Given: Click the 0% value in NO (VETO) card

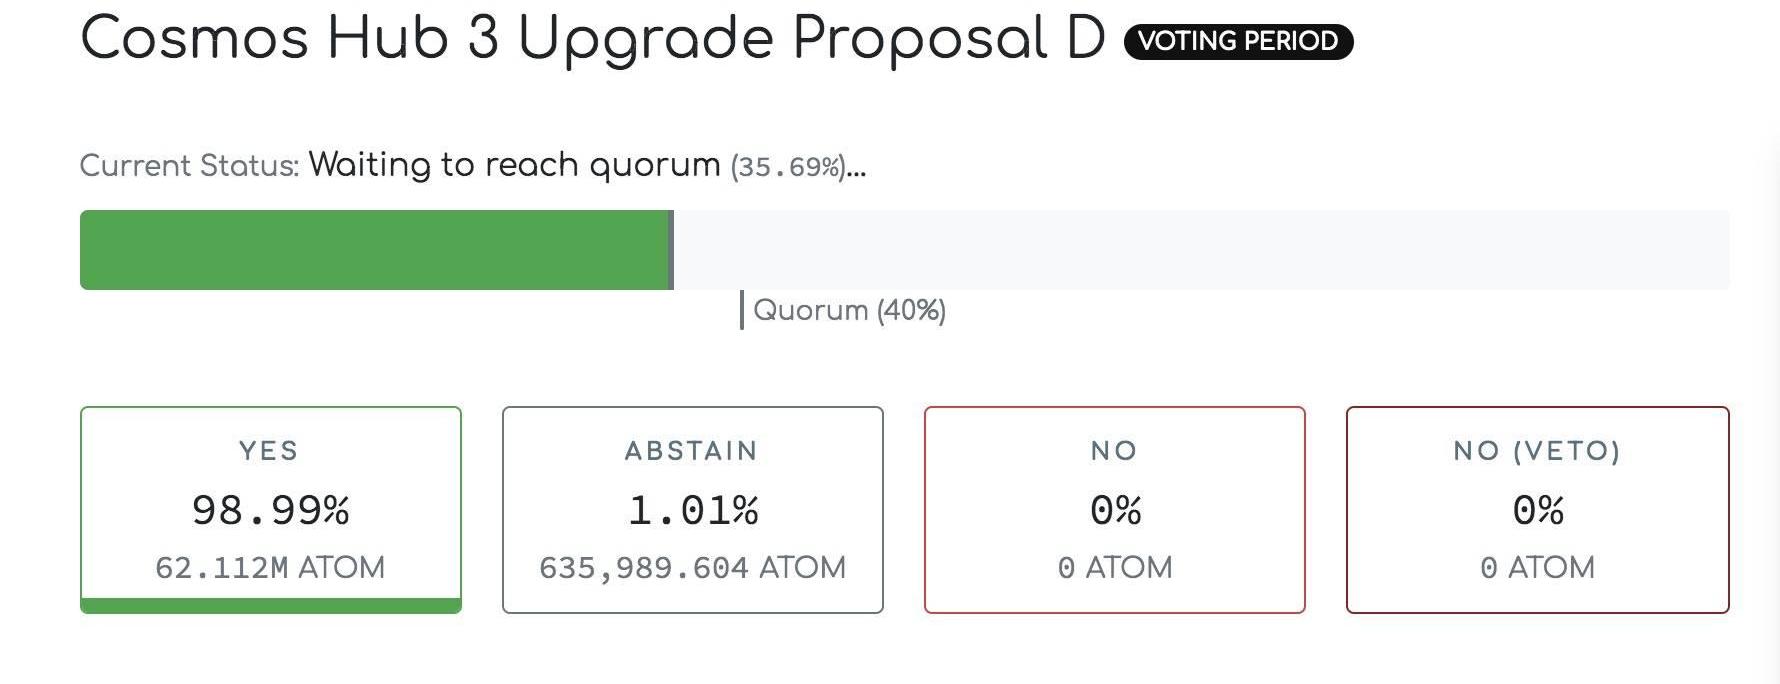Looking at the screenshot, I should coord(1537,510).
